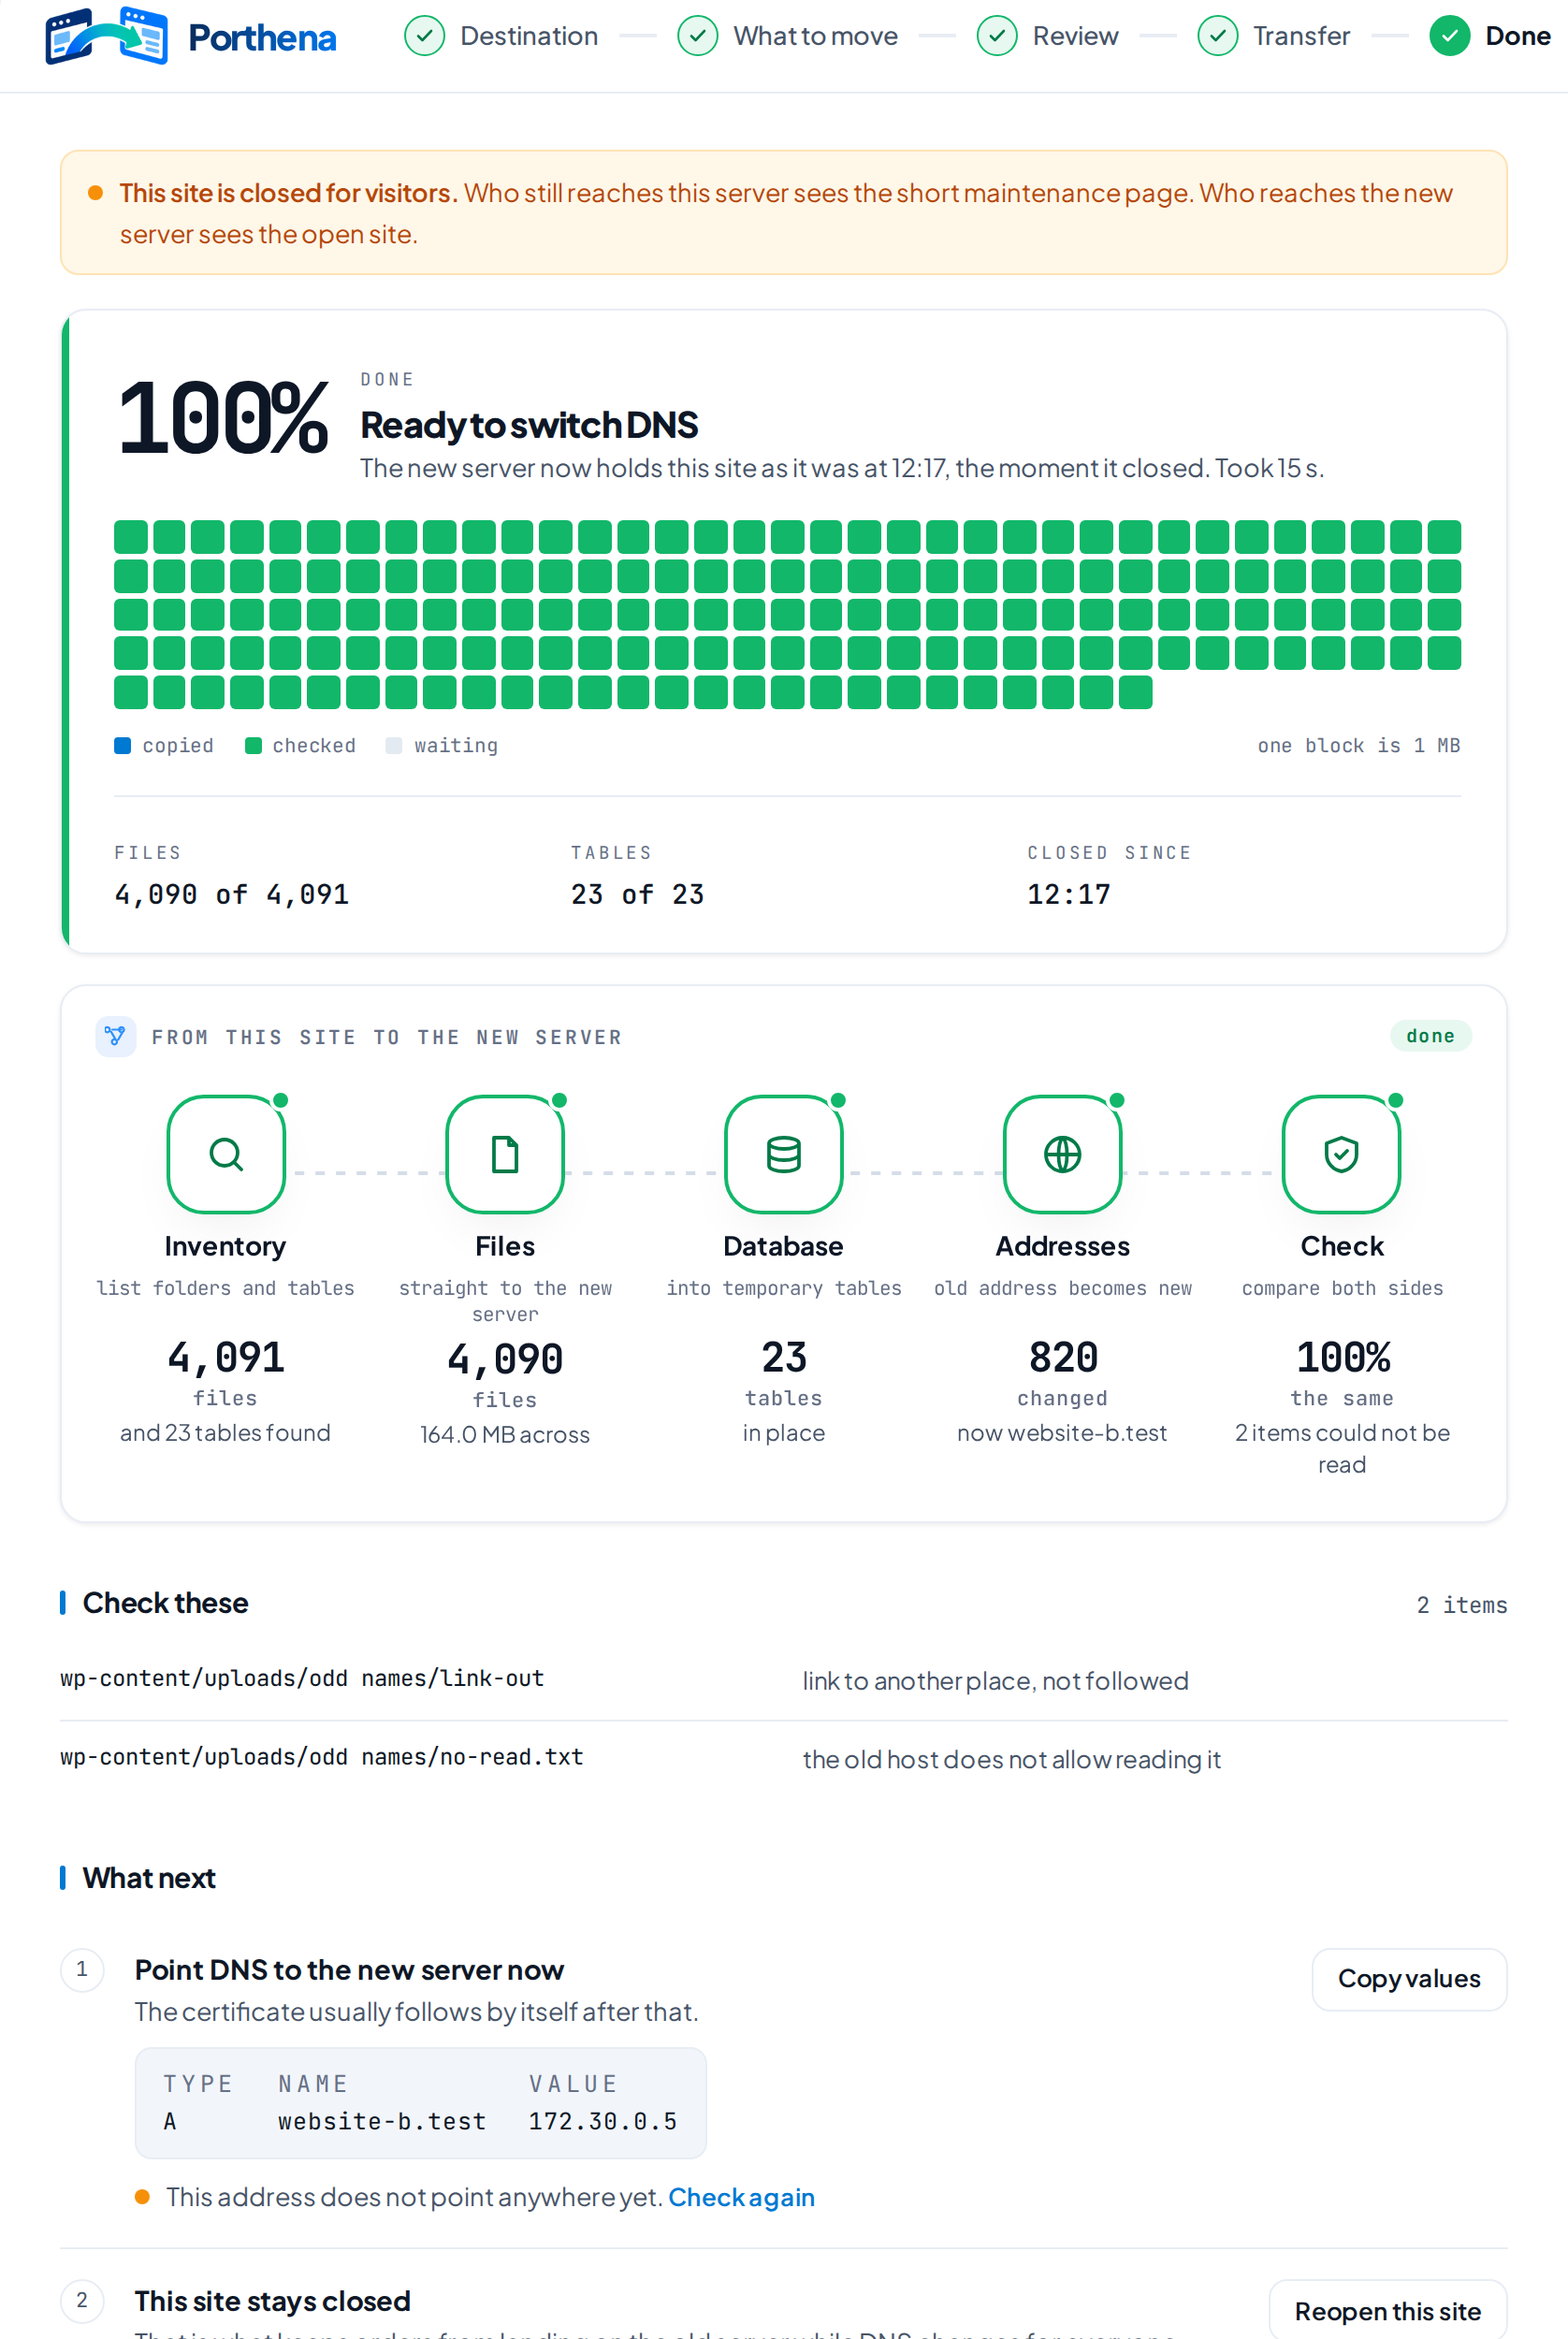The width and height of the screenshot is (1568, 2339).
Task: Click the Done step green check icon
Action: [1449, 36]
